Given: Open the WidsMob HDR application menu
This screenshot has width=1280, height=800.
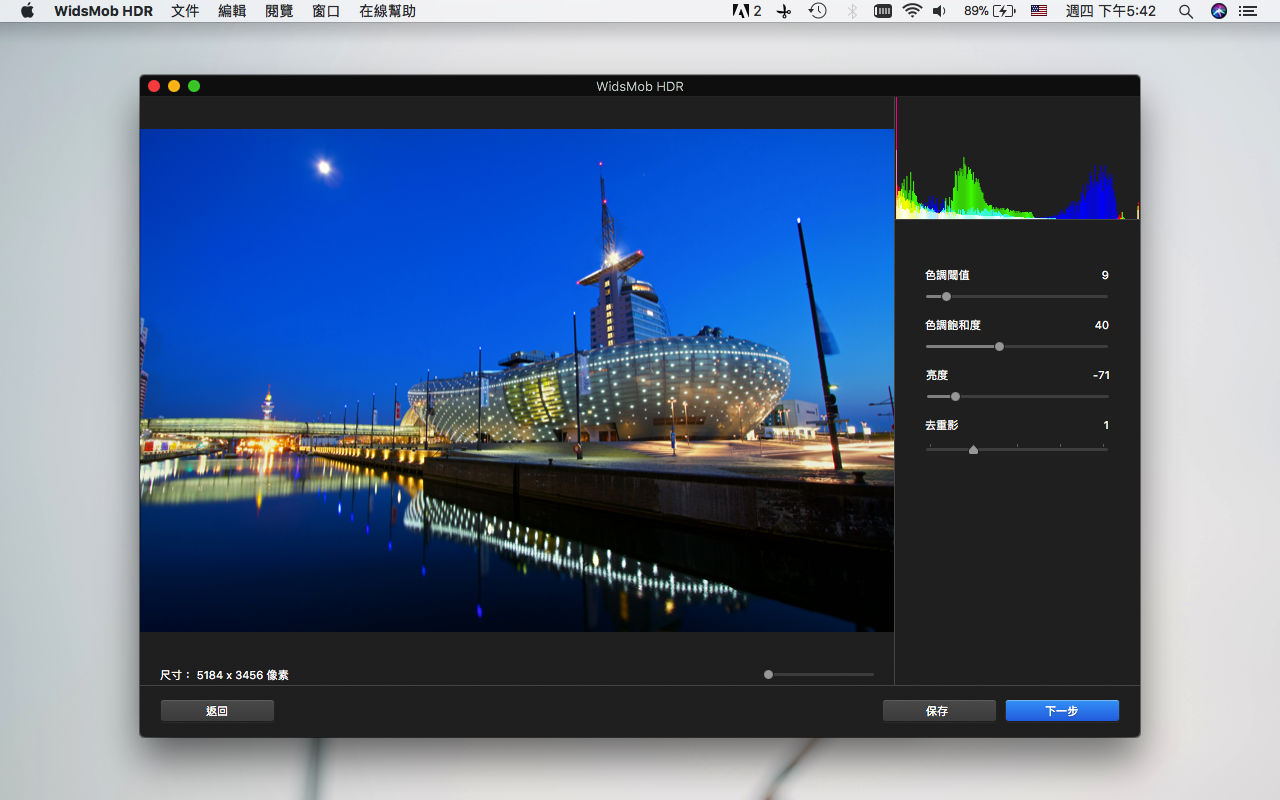Looking at the screenshot, I should point(103,11).
